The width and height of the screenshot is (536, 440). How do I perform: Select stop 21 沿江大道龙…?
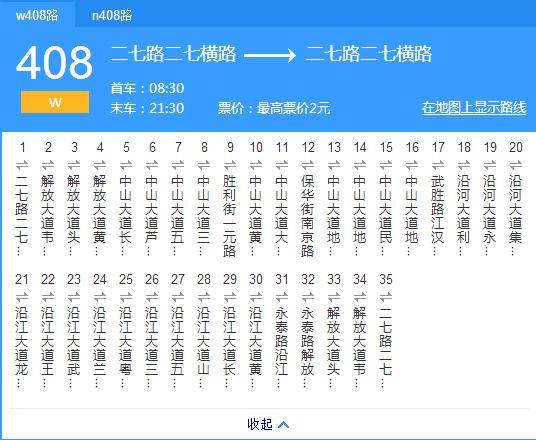[22, 348]
